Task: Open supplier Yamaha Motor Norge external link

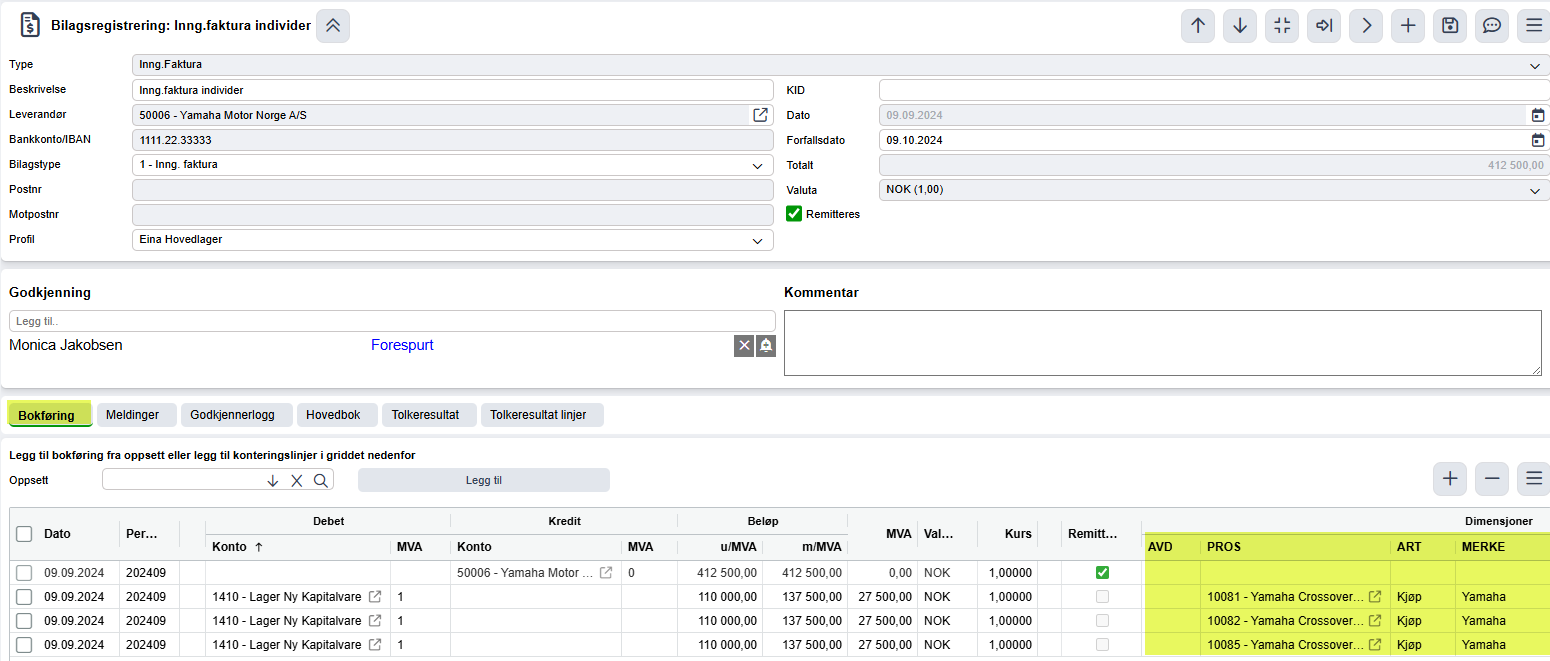Action: (x=760, y=115)
